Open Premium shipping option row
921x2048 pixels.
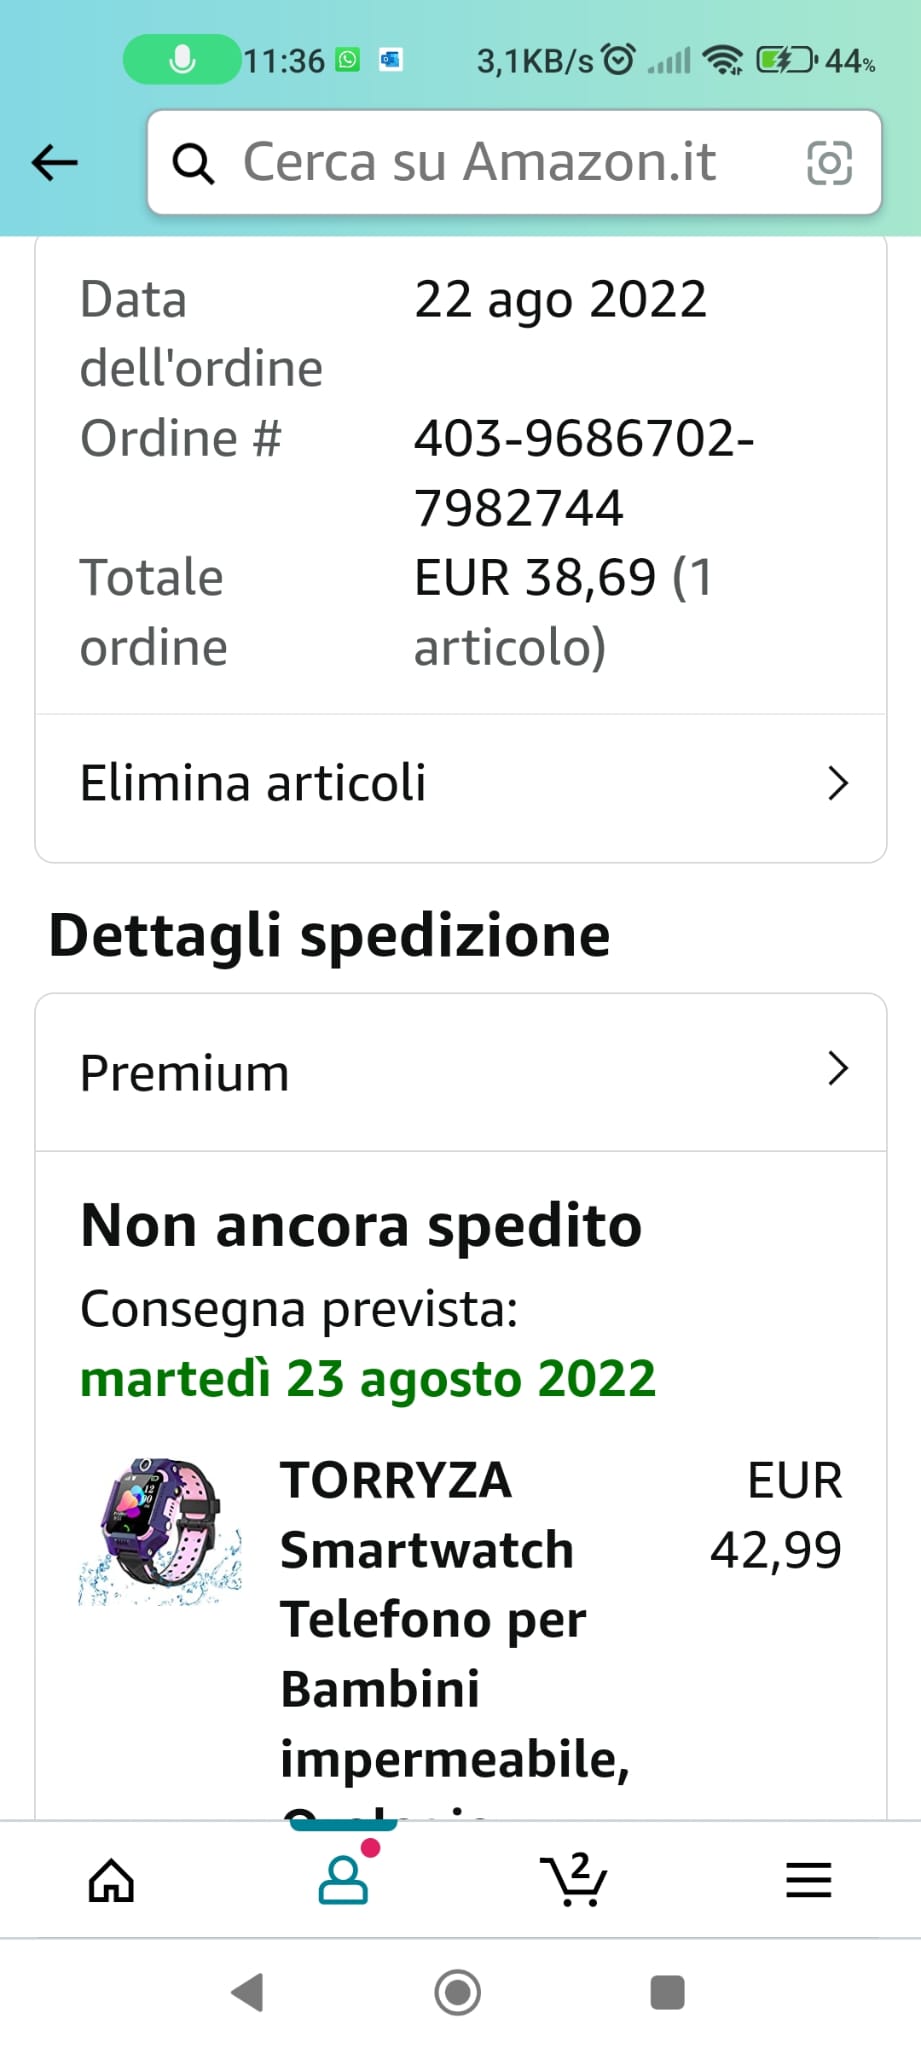[461, 1072]
